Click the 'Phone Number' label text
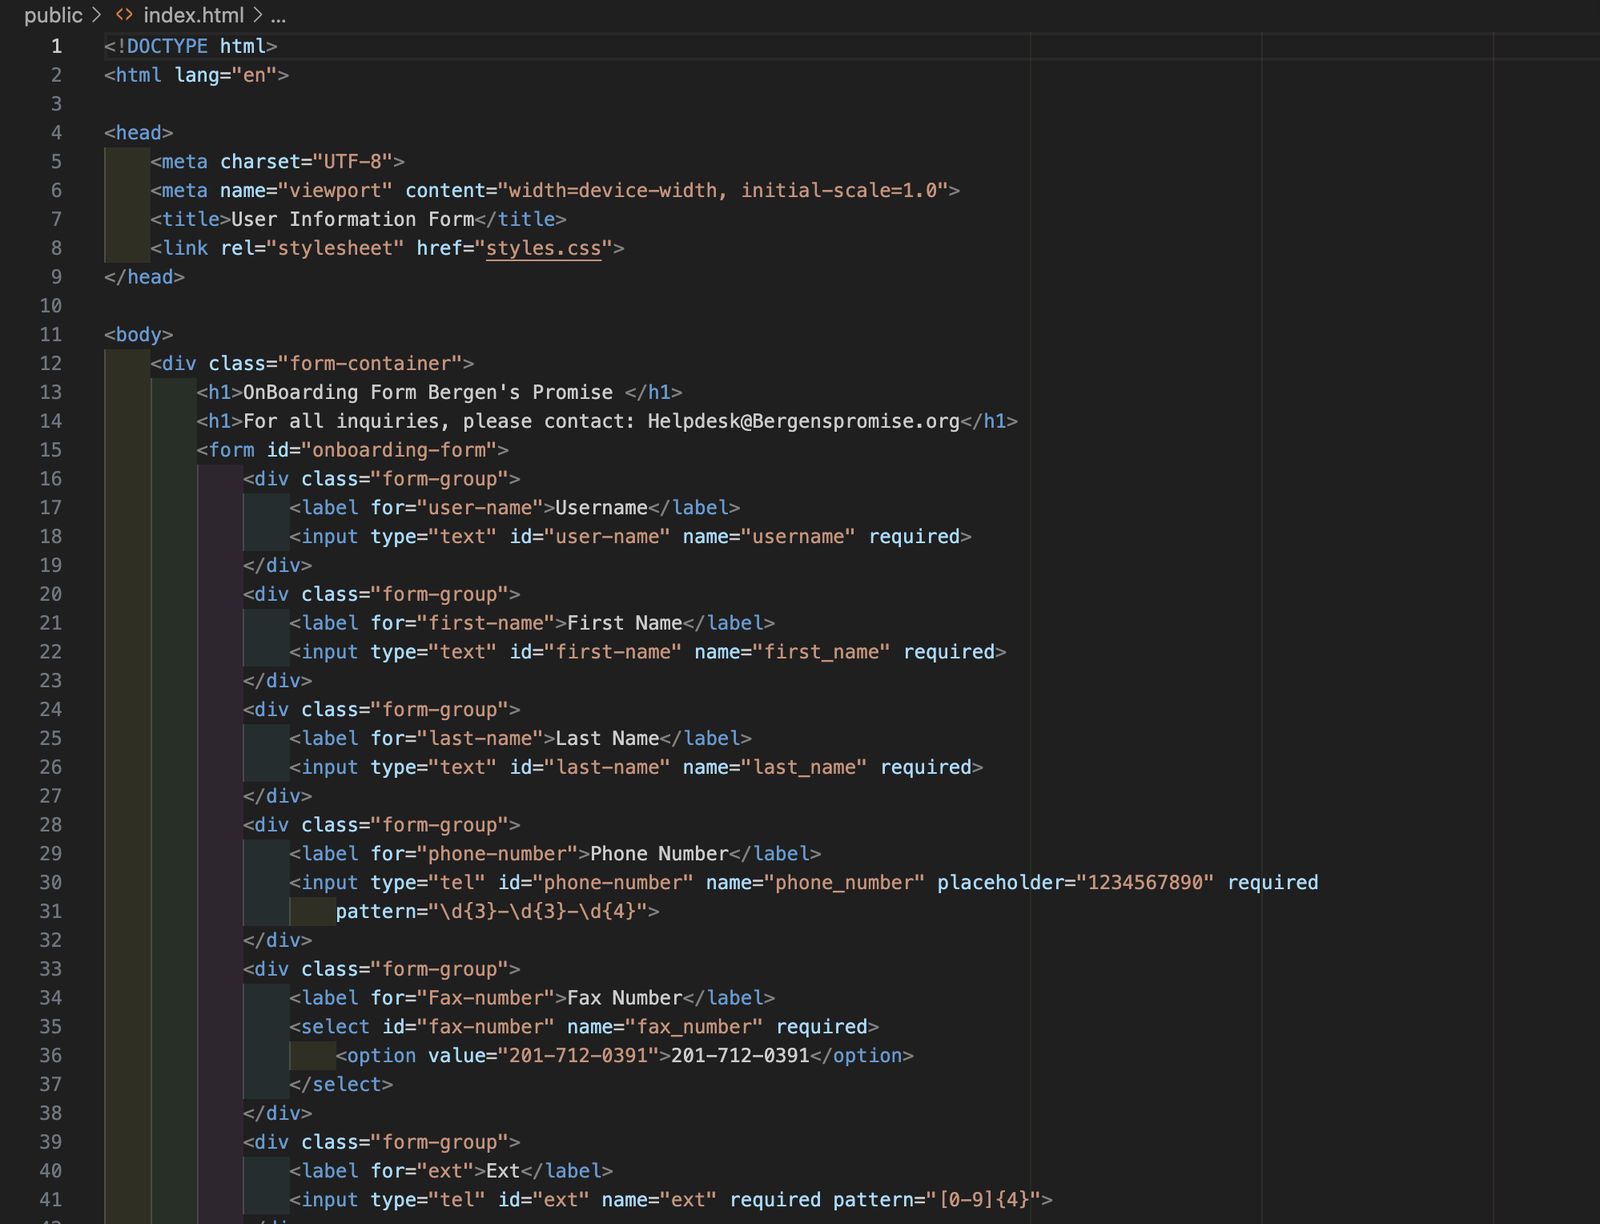This screenshot has height=1224, width=1600. click(659, 853)
